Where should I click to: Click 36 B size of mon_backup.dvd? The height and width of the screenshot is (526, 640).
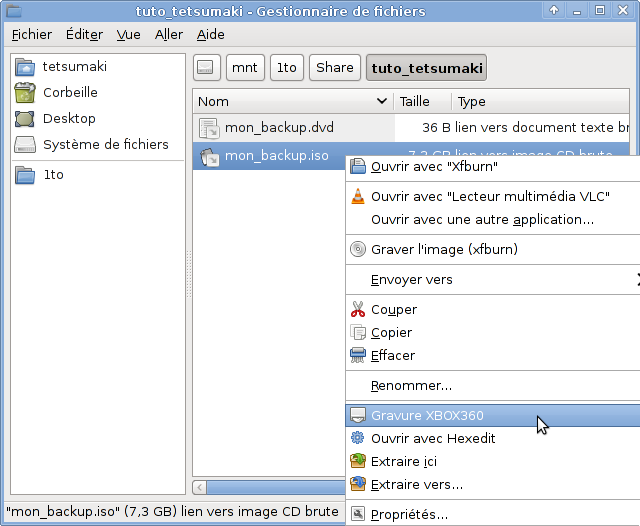tap(436, 128)
